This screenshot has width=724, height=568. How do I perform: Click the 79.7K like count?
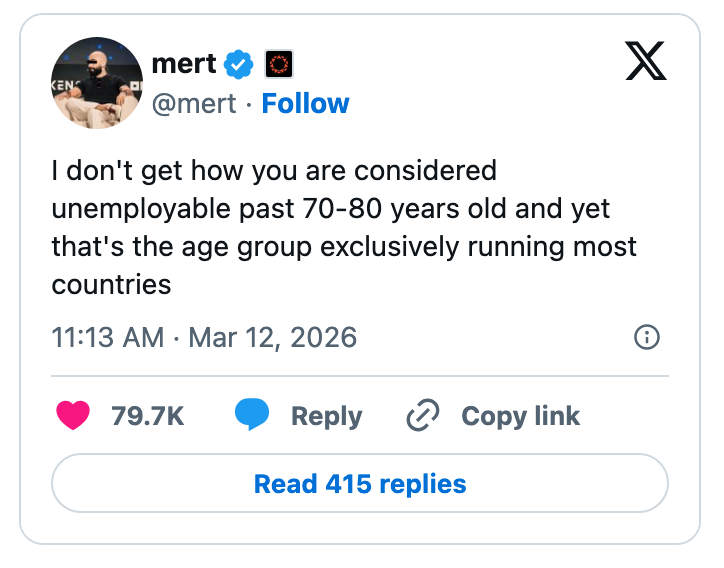coord(148,416)
